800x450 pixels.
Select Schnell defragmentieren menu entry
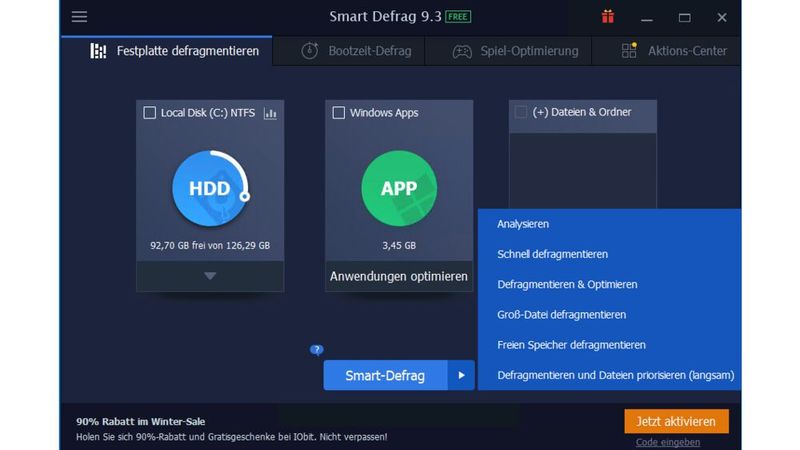click(609, 254)
